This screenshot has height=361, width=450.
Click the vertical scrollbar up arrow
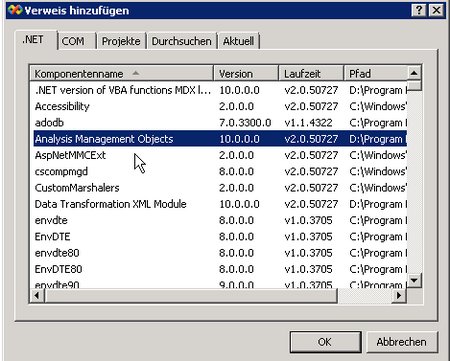[x=414, y=73]
